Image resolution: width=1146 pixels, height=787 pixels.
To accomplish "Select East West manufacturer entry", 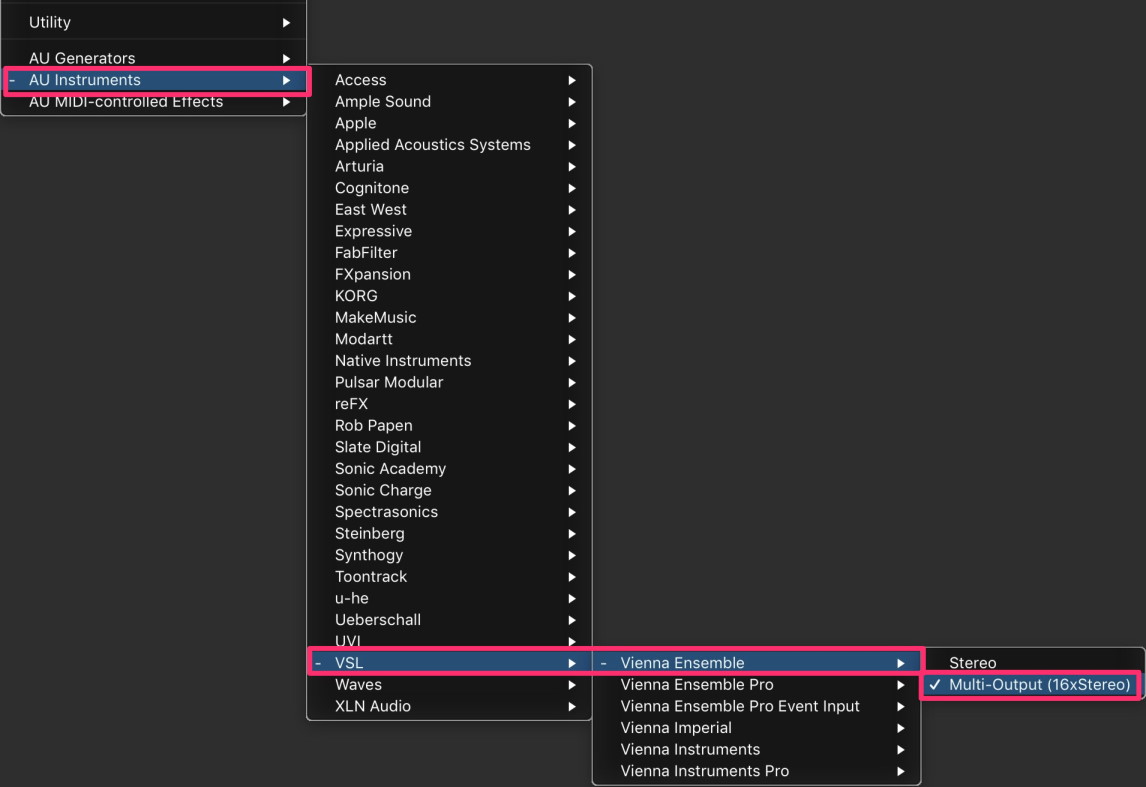I will 449,209.
